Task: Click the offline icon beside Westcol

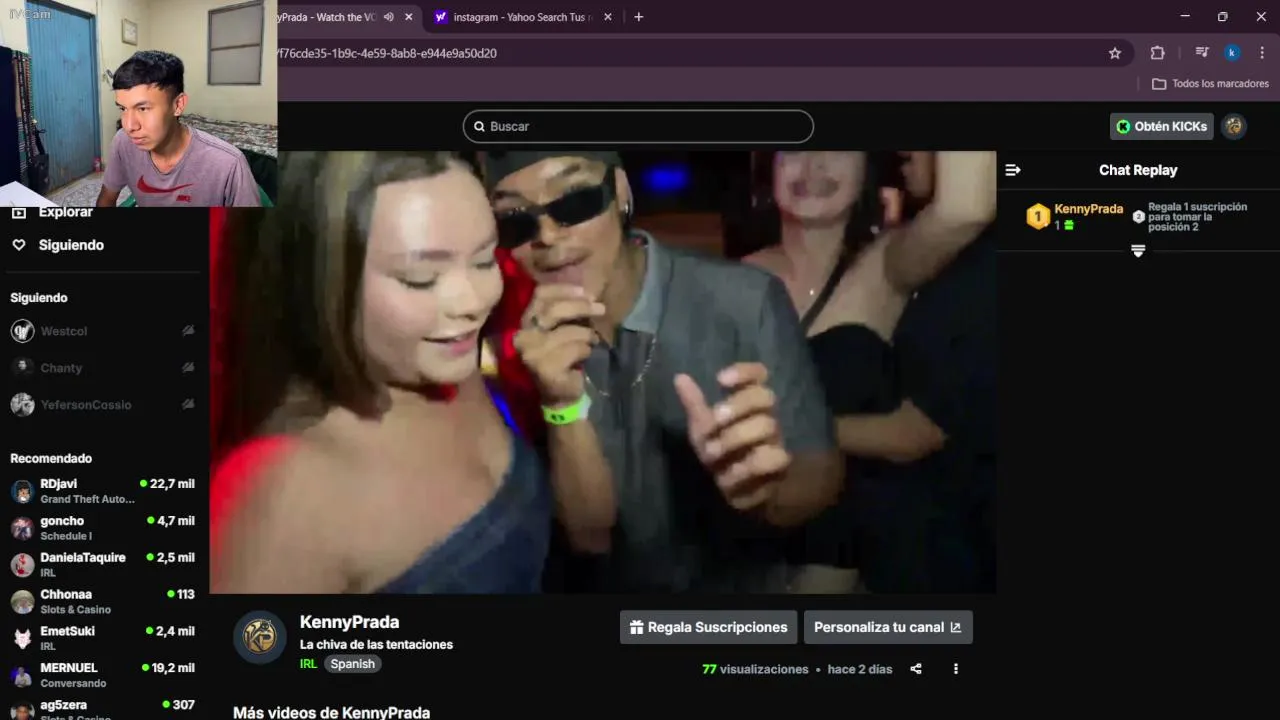Action: [188, 331]
